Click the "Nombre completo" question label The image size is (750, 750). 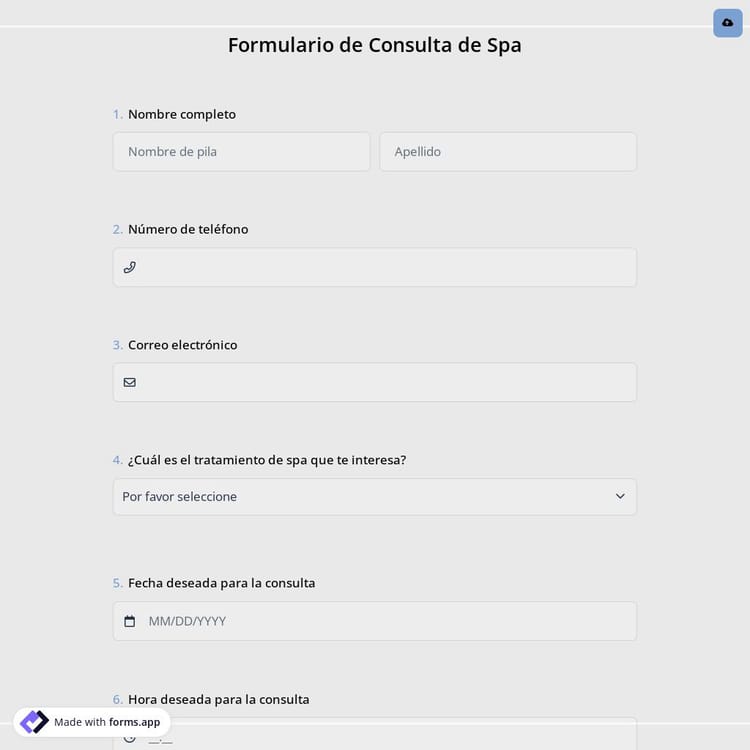182,114
